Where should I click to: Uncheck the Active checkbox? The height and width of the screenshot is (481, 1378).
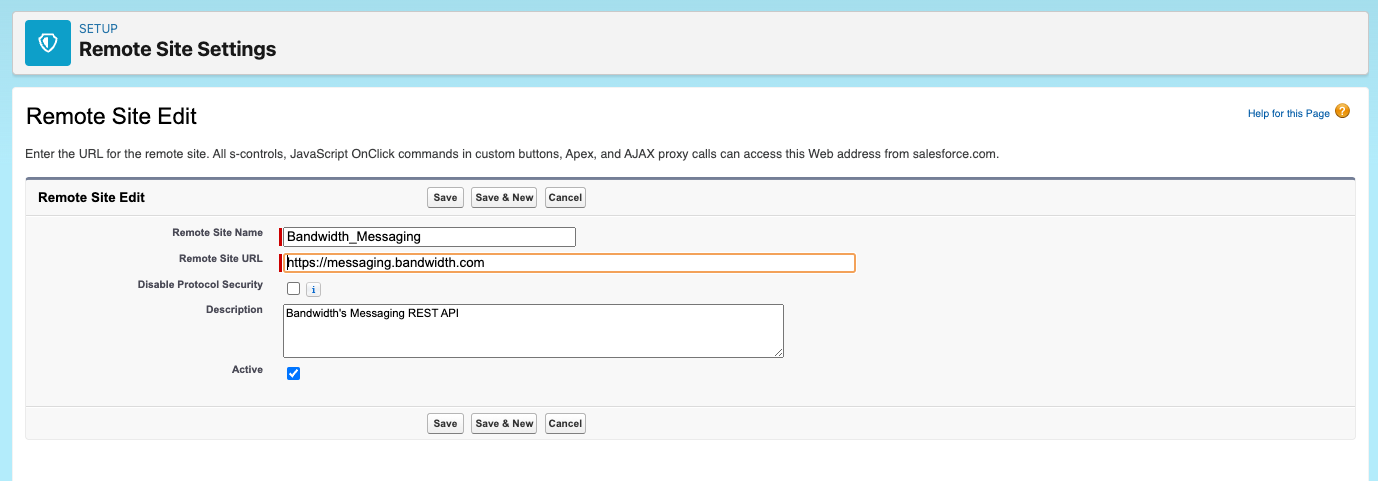(293, 373)
